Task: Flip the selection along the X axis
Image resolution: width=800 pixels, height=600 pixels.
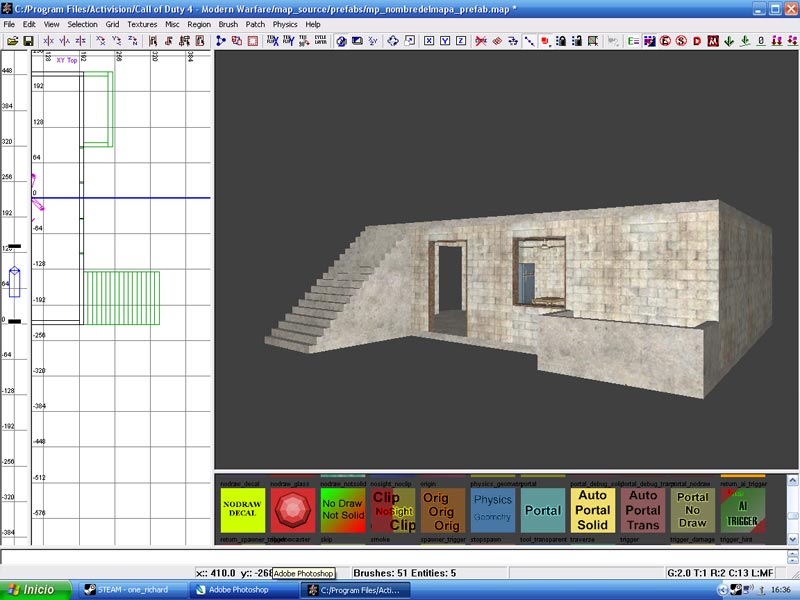Action: 48,41
